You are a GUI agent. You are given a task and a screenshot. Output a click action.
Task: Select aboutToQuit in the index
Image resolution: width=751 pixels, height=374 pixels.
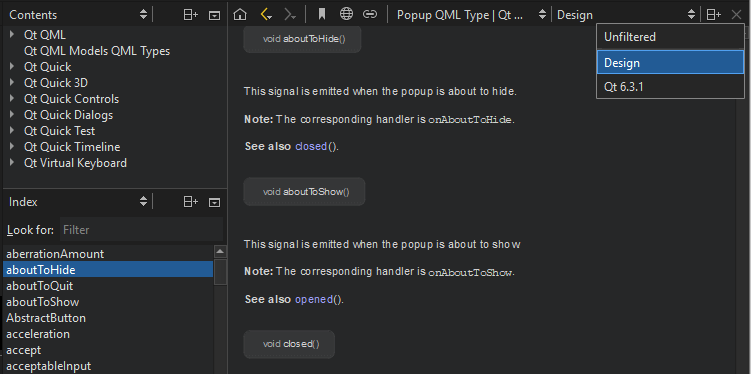(x=108, y=286)
